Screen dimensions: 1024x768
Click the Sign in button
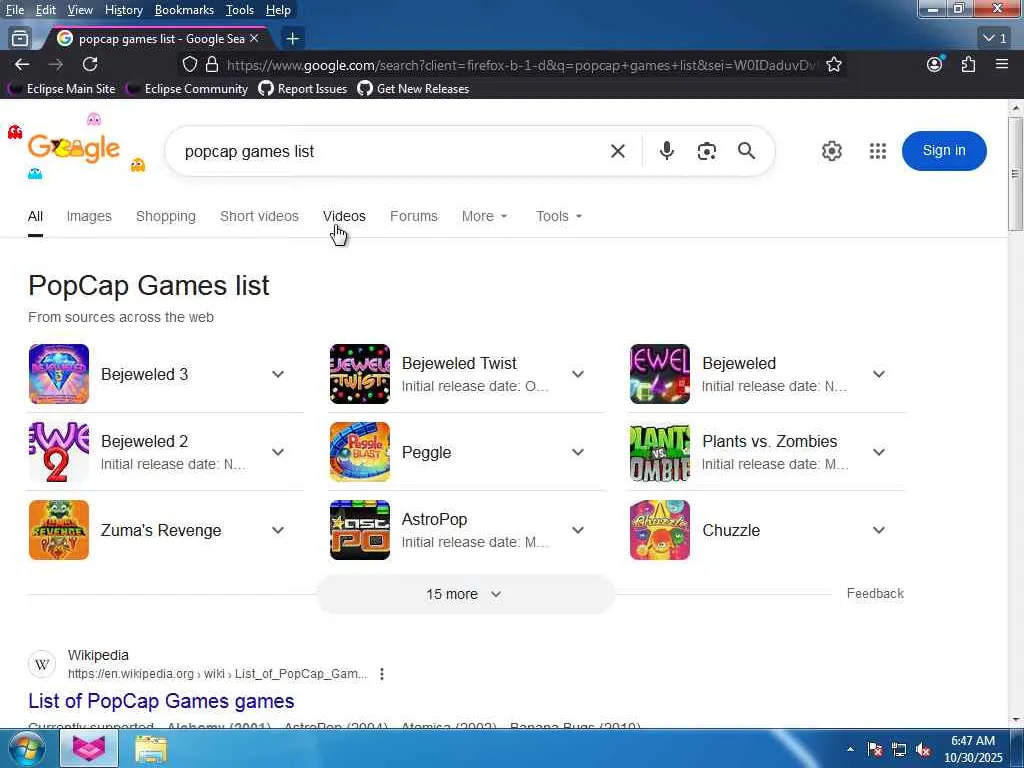944,151
